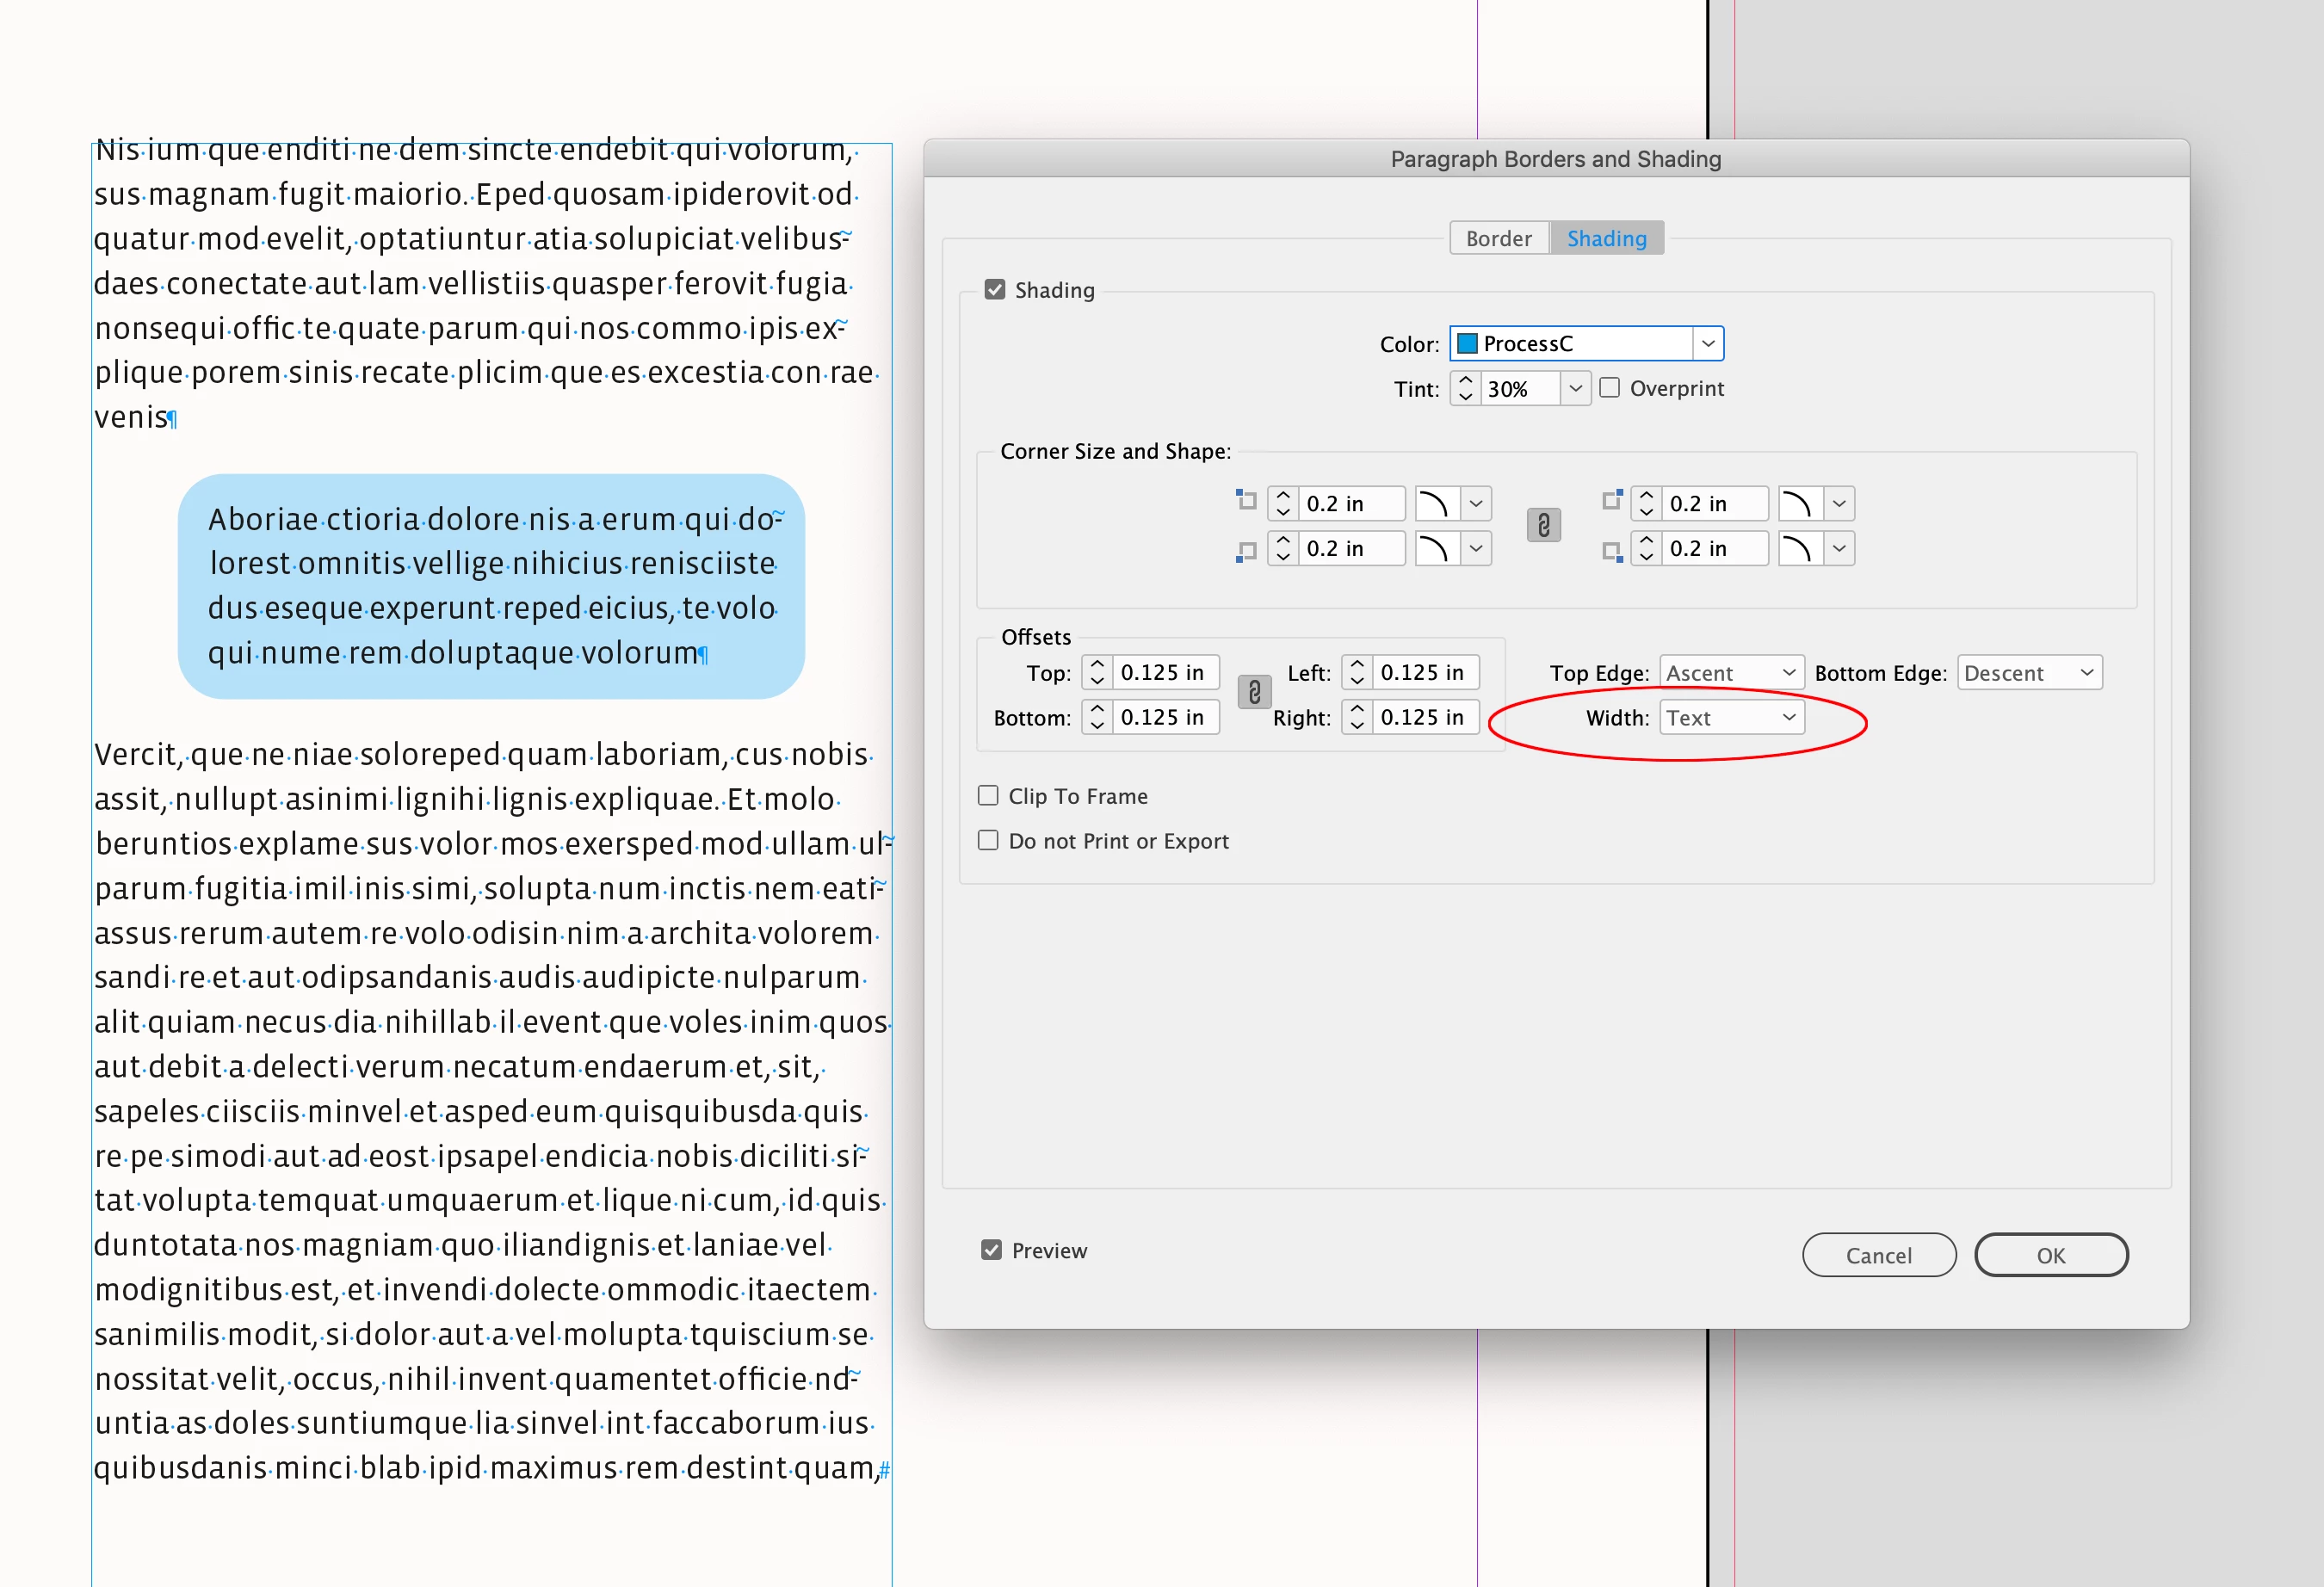Click the Tint value stepper arrows
Viewport: 2324px width, 1587px height.
[x=1465, y=388]
